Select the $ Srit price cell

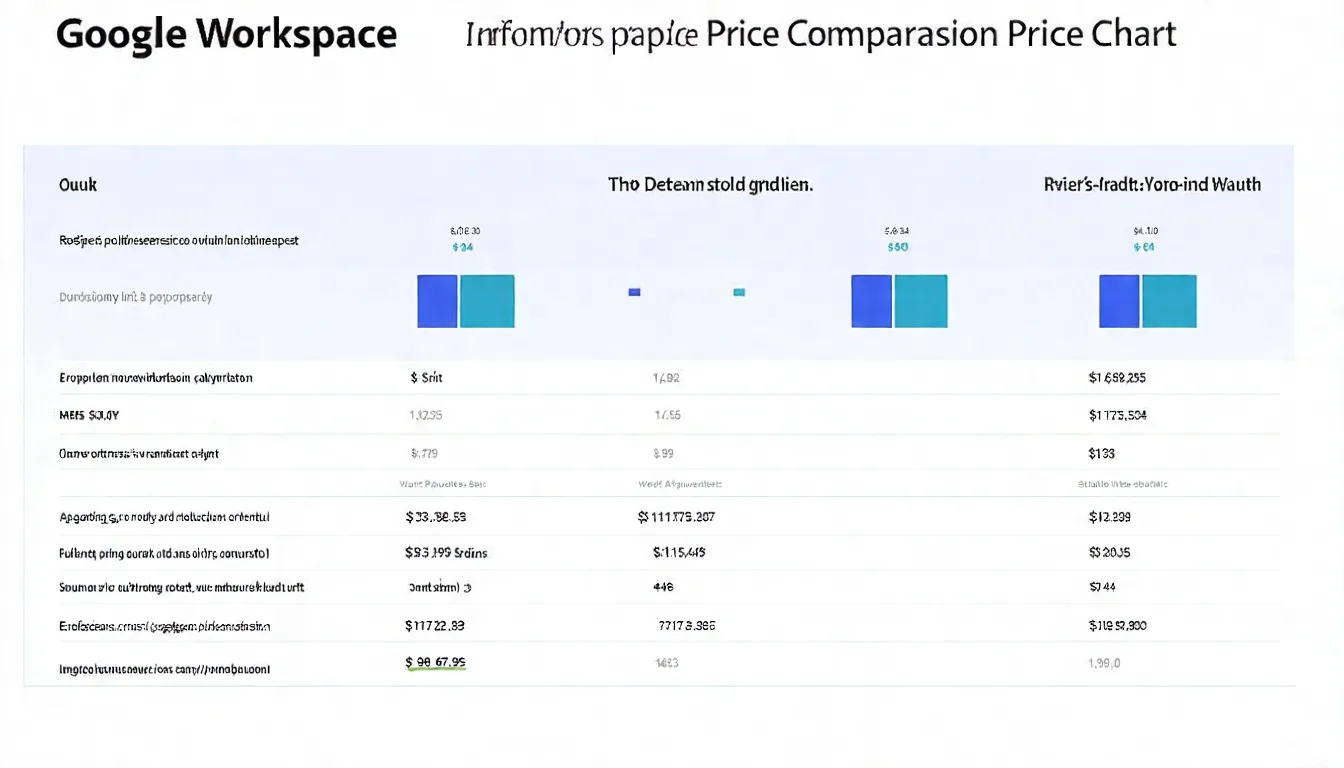point(426,378)
